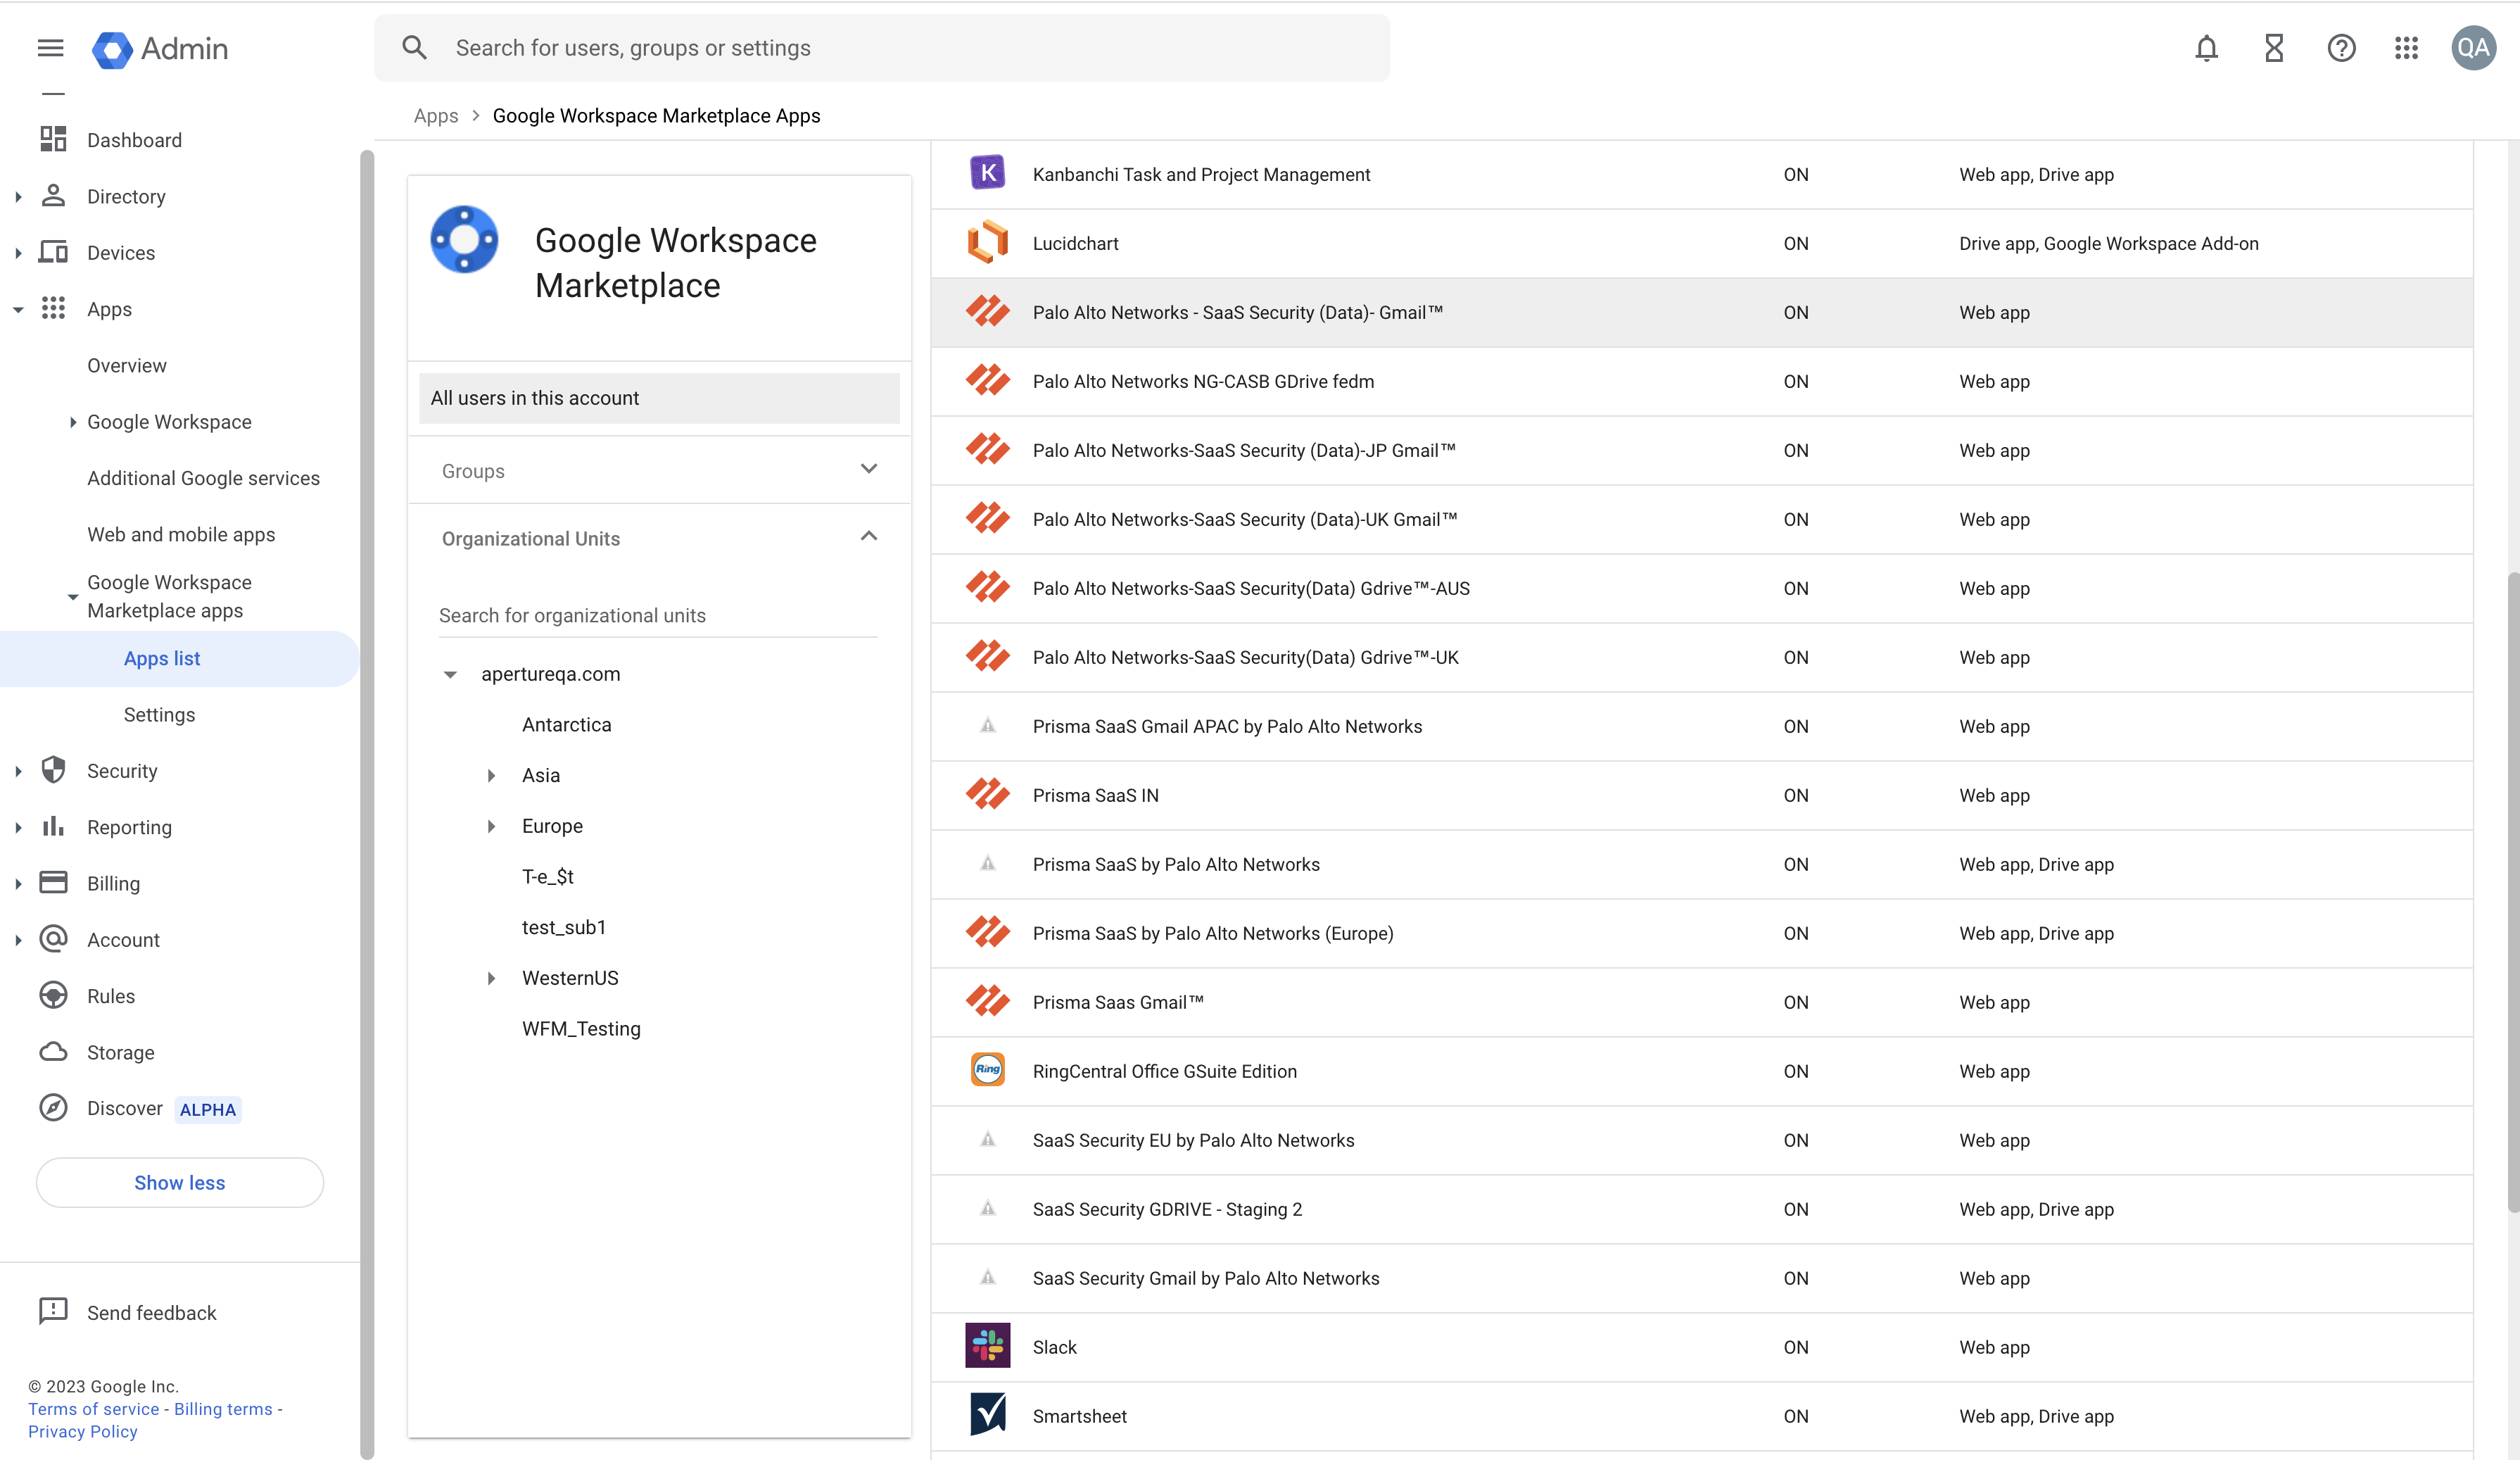Click the hamburger main menu icon

tap(50, 48)
